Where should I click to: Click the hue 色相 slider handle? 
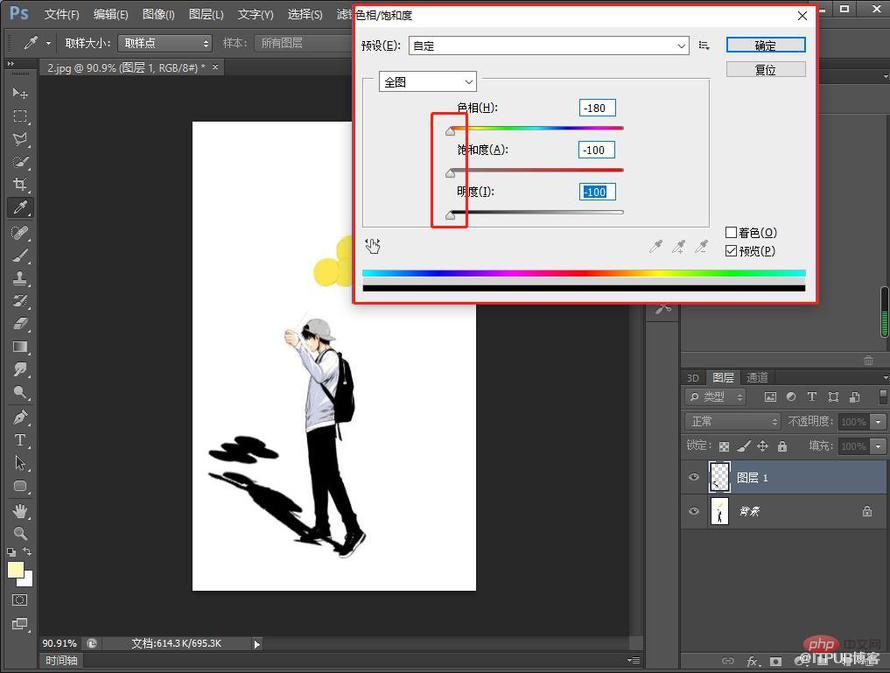coord(450,131)
